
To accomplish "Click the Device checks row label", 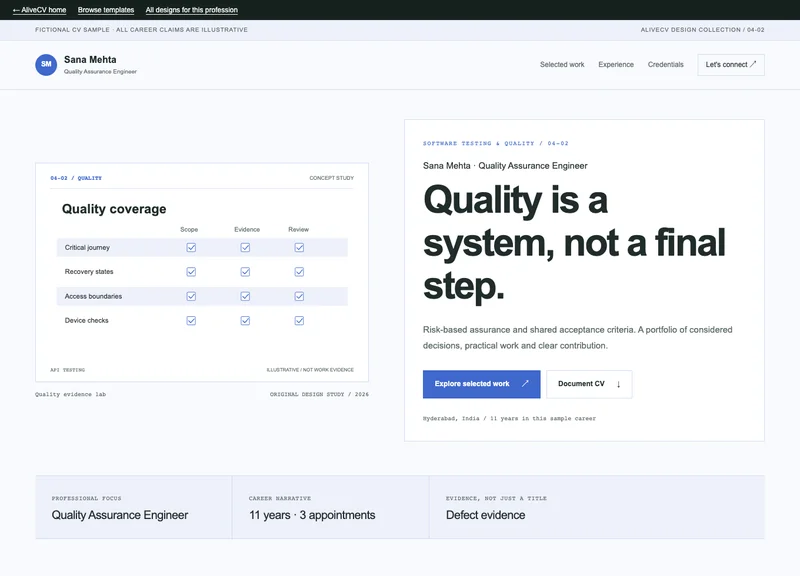I will coord(87,321).
